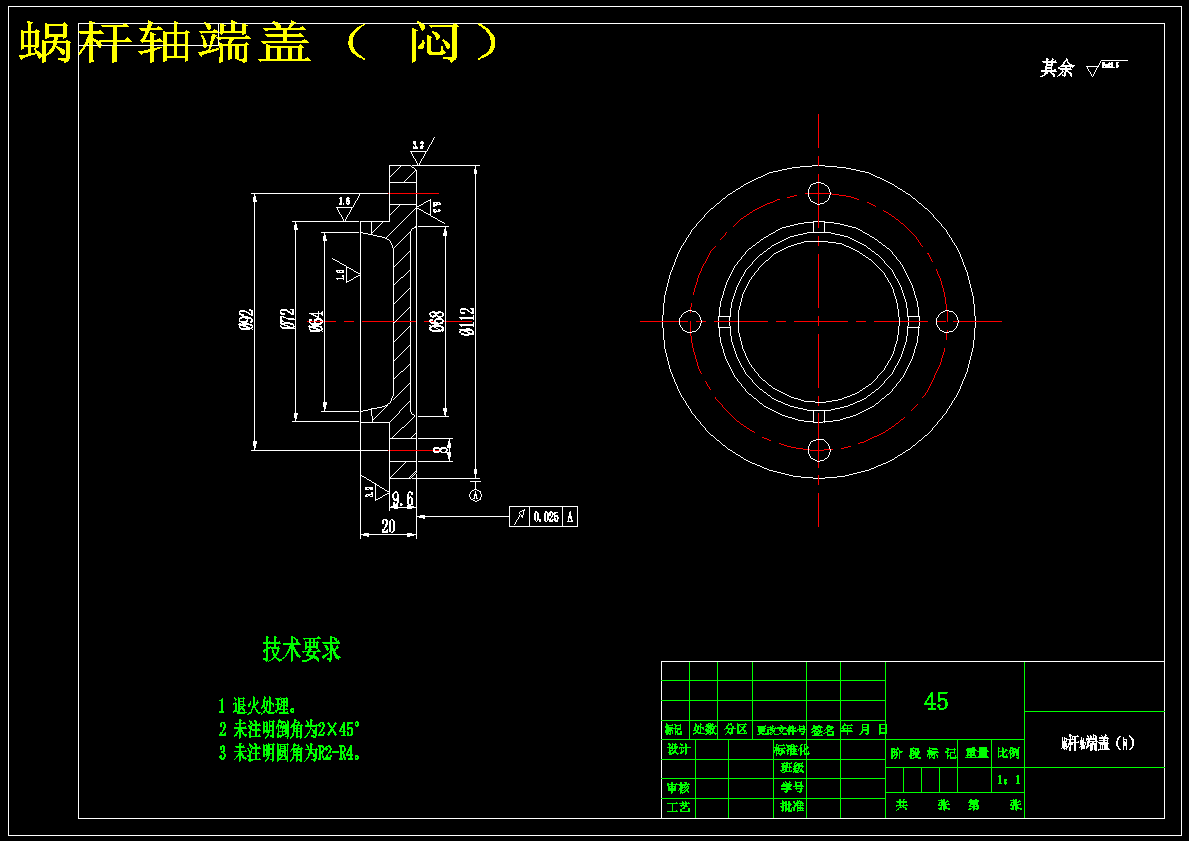Select the 第 sheet number label
Viewport: 1189px width, 841px height.
(x=974, y=805)
